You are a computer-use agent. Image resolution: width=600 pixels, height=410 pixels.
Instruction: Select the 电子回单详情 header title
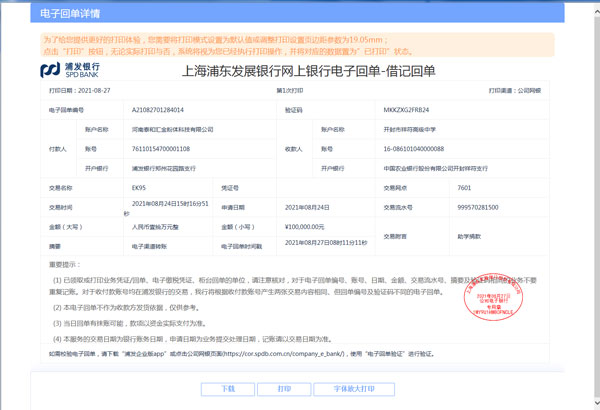click(x=70, y=14)
